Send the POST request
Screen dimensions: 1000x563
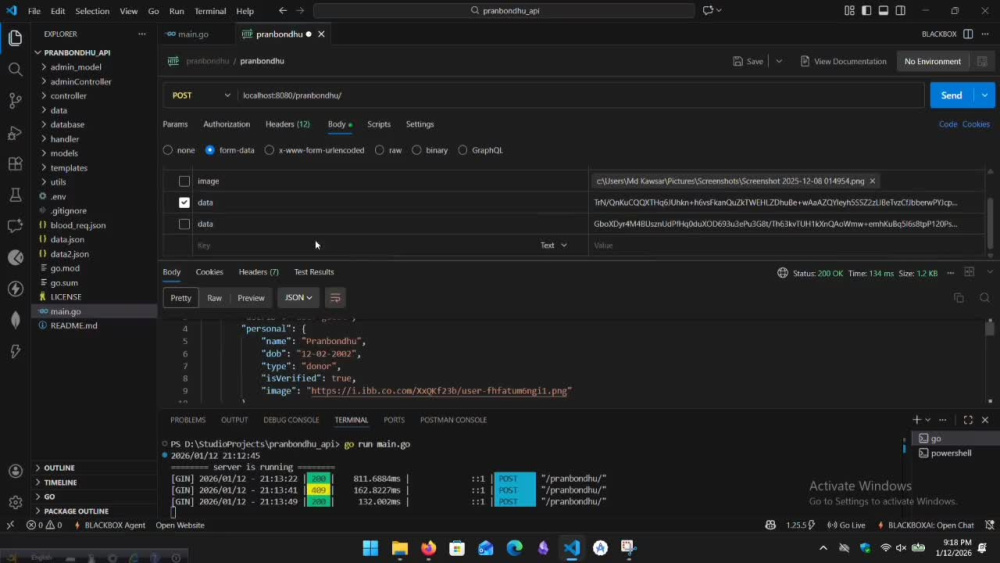pos(951,95)
